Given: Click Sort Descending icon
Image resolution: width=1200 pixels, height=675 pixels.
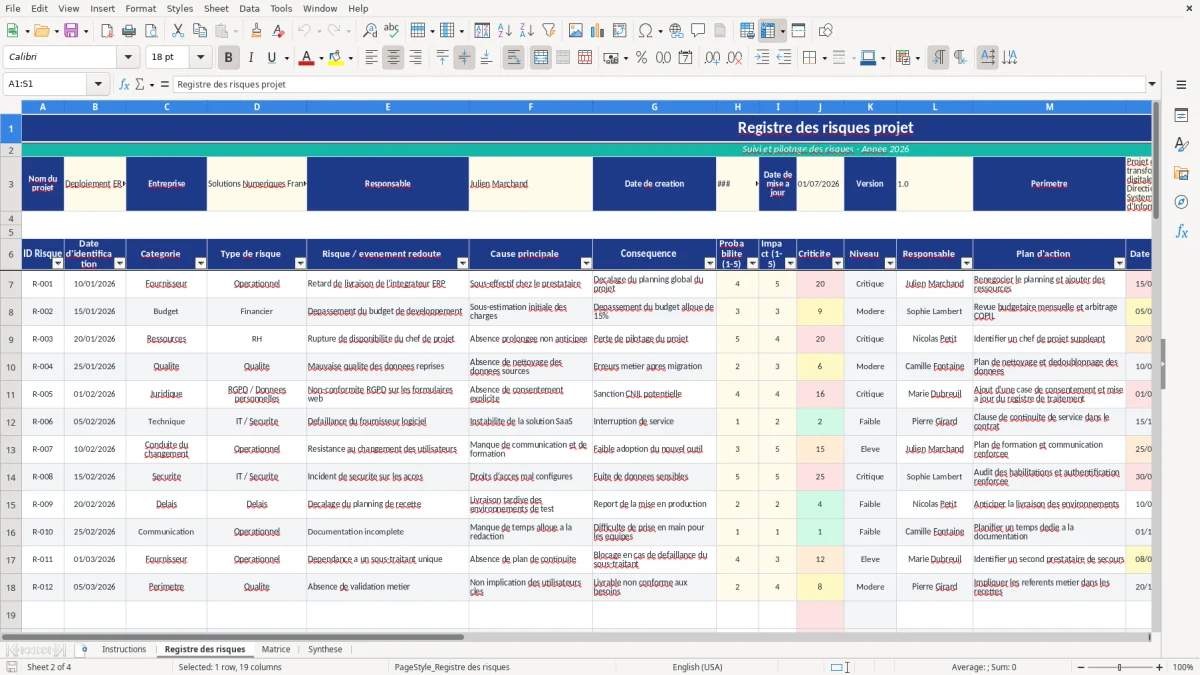Looking at the screenshot, I should pos(526,31).
